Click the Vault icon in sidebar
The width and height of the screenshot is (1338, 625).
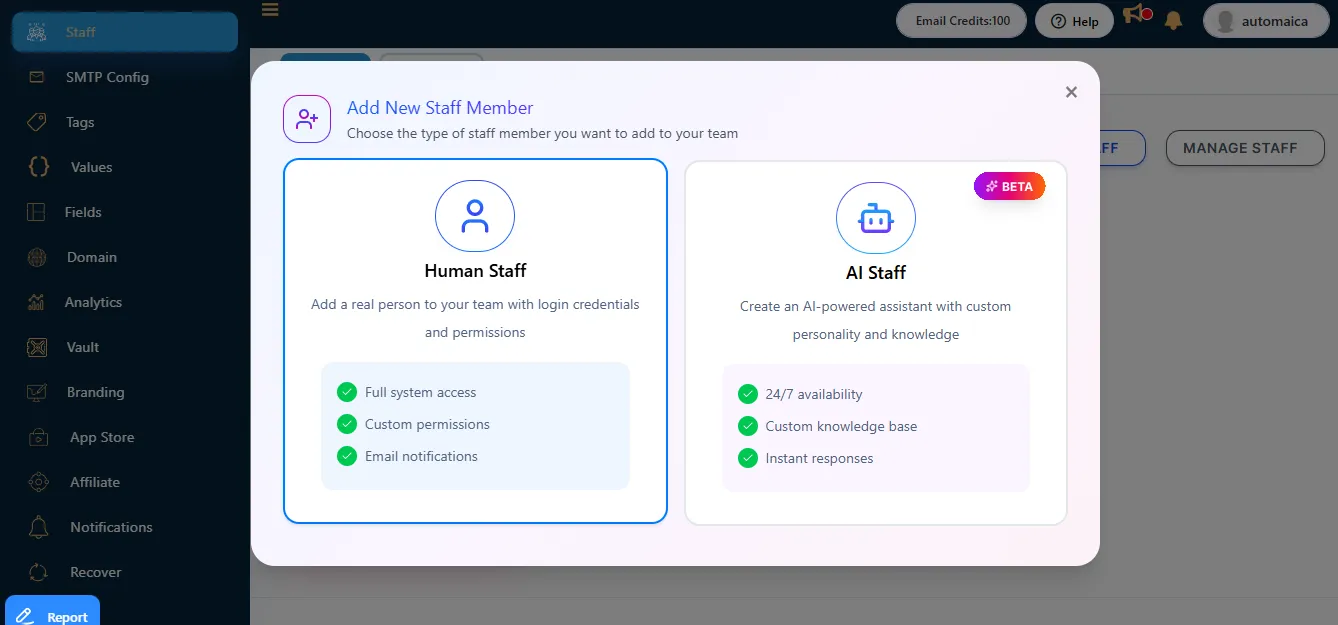(x=37, y=347)
